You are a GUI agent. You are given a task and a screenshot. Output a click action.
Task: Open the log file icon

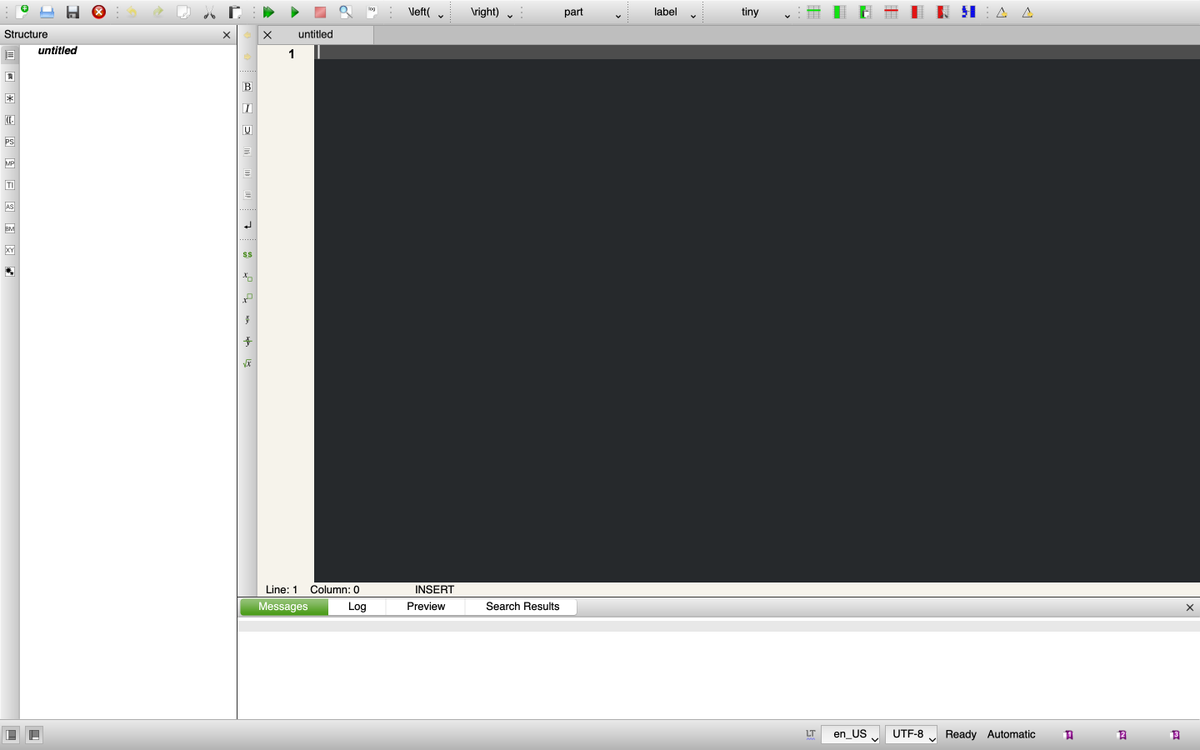372,12
